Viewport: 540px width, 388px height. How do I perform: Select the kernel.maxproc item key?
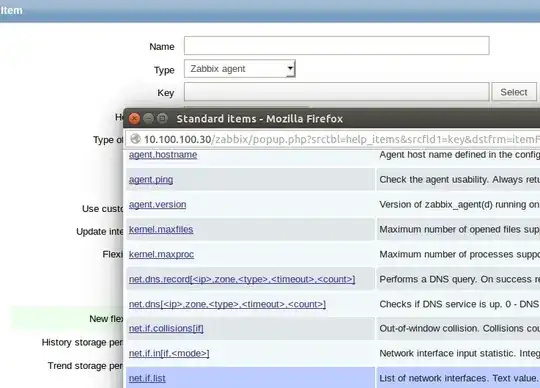click(161, 254)
